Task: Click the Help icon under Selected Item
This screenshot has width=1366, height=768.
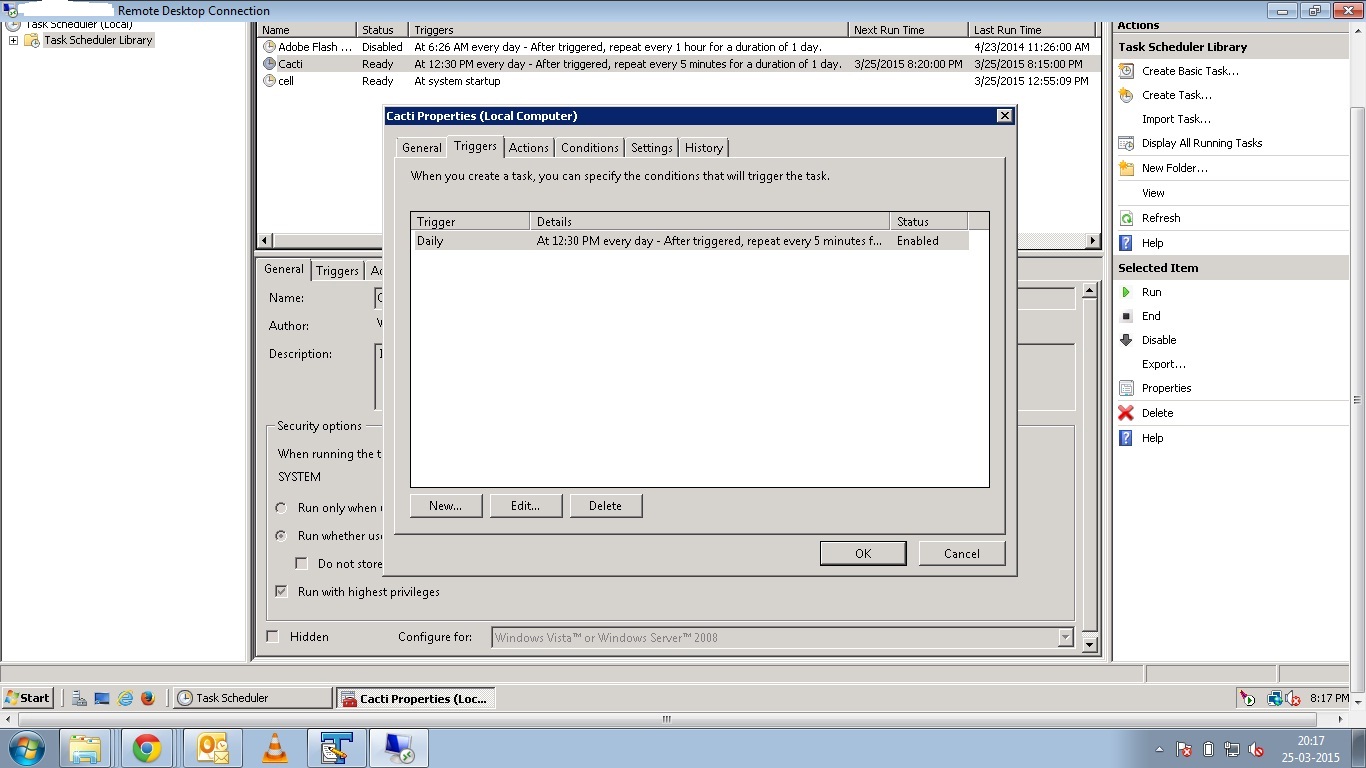Action: [x=1126, y=438]
